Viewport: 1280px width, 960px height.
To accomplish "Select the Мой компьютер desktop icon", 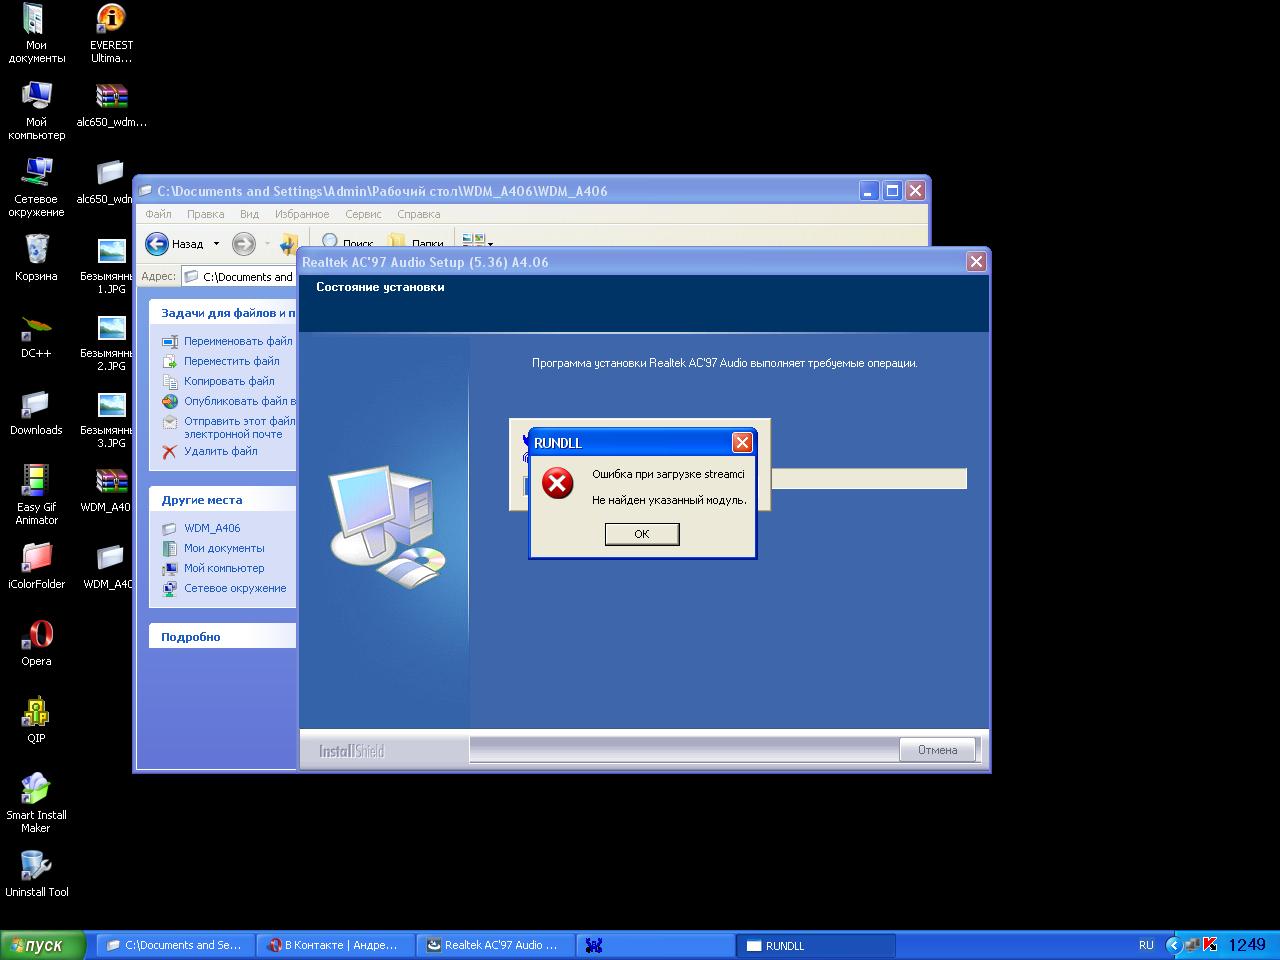I will 36,111.
